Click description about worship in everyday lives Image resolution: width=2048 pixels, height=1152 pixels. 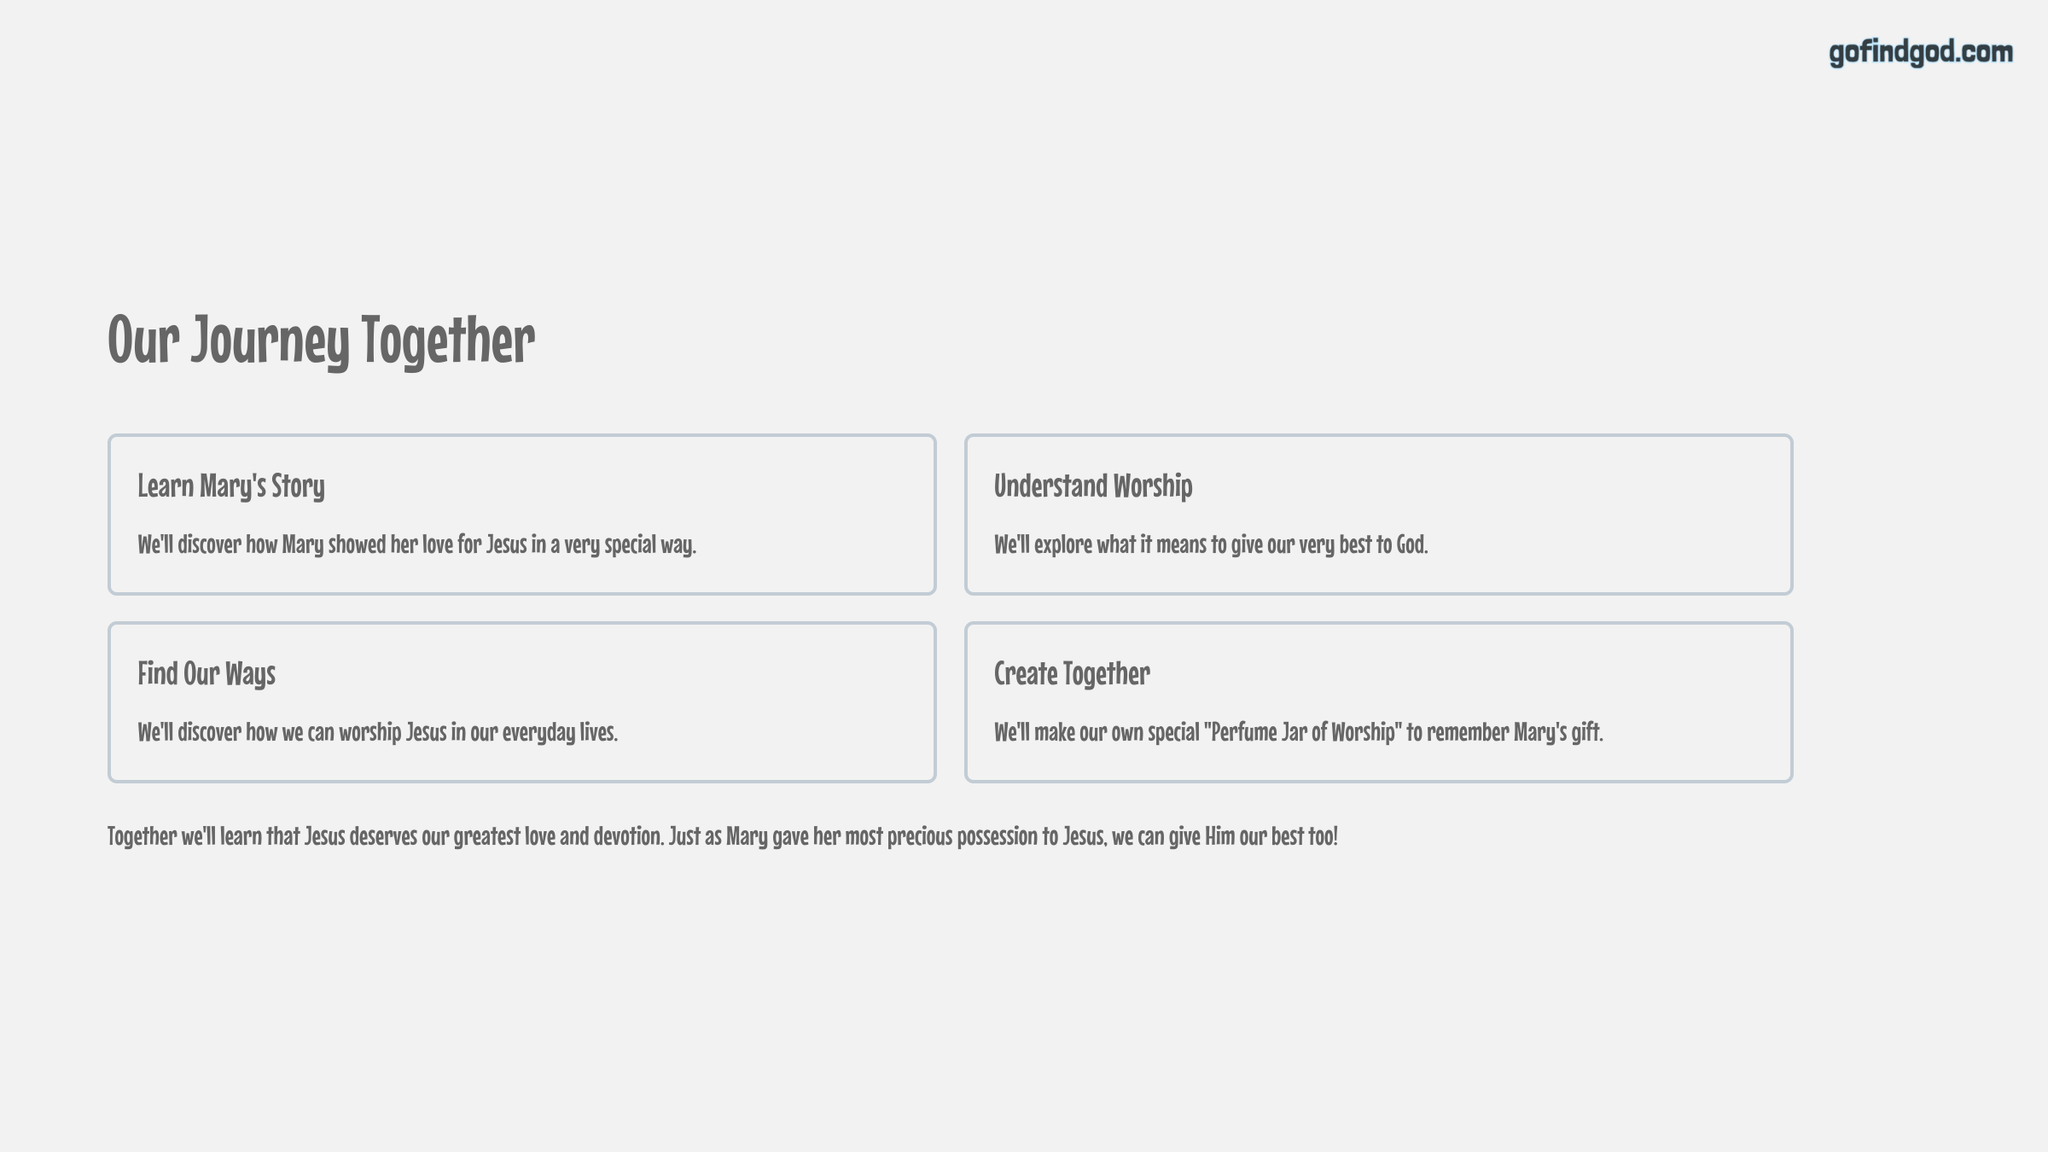coord(378,732)
